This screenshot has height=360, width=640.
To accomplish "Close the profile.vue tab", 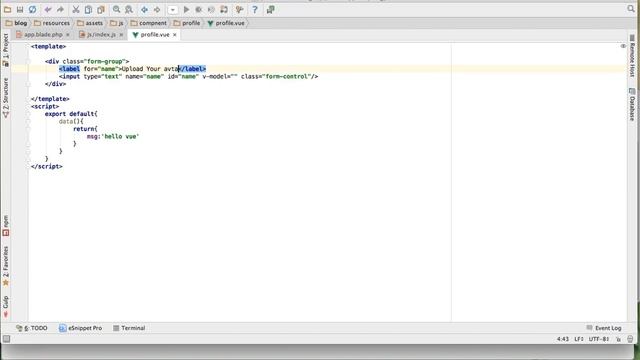I will click(175, 35).
